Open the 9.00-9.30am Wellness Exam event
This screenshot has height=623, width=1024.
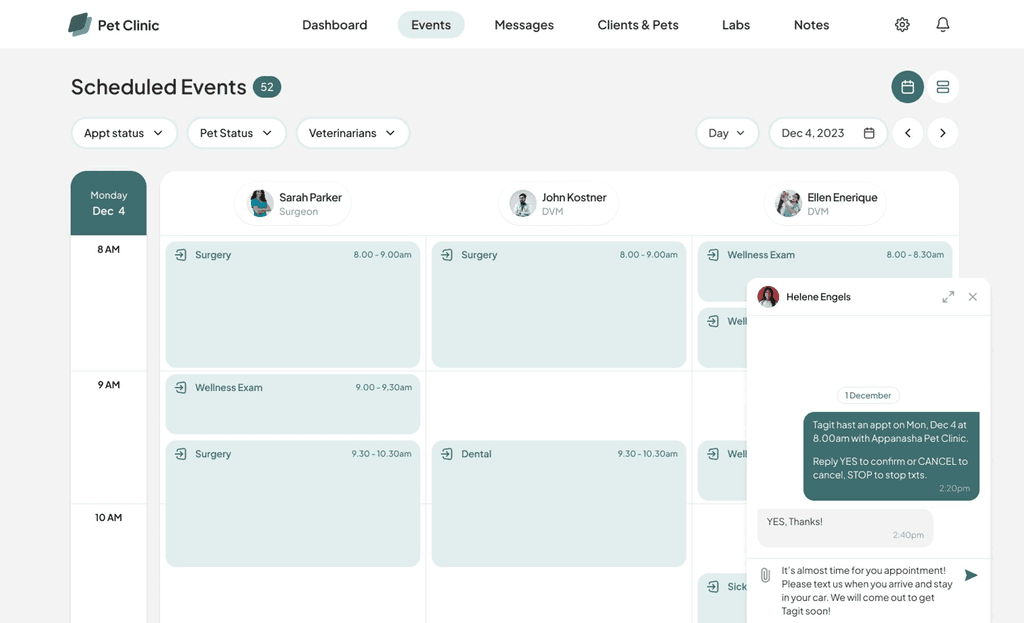coord(293,404)
